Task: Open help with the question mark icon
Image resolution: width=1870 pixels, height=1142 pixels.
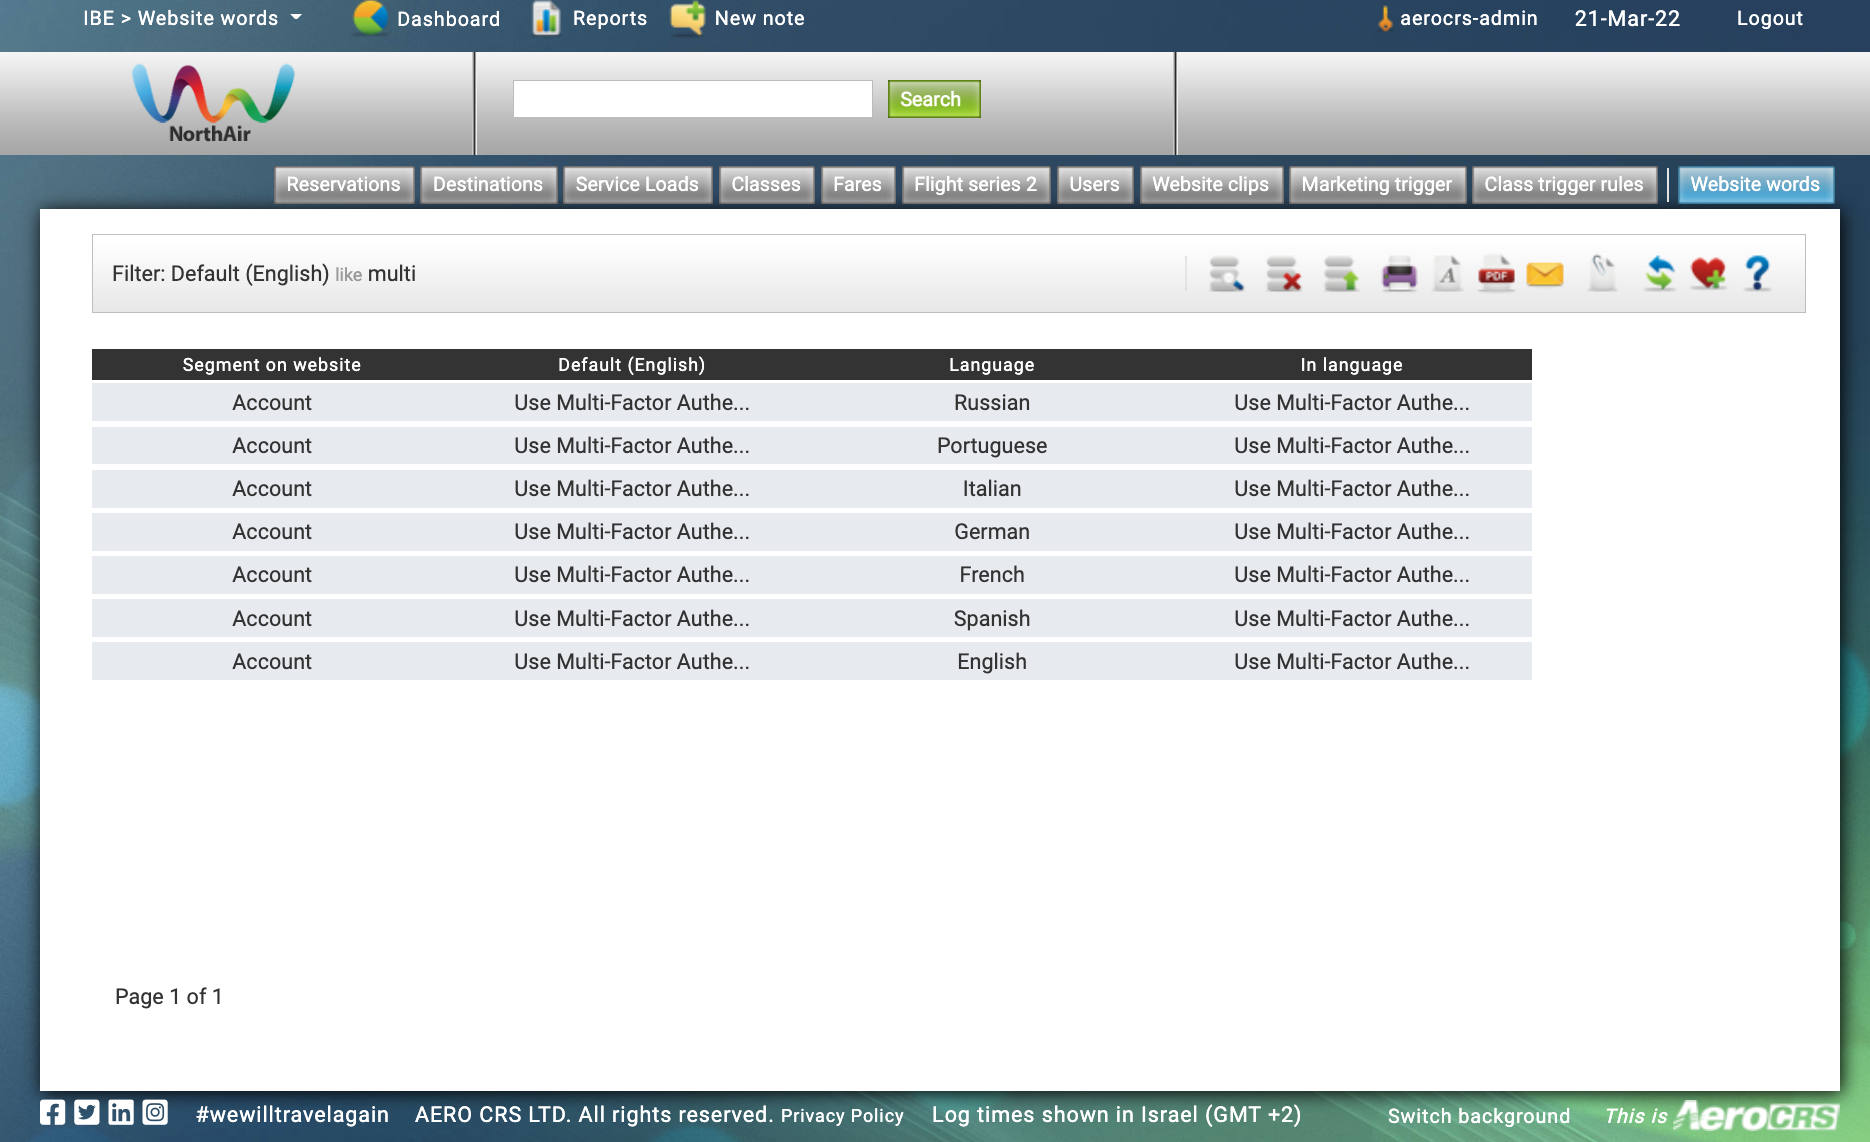Action: tap(1757, 273)
